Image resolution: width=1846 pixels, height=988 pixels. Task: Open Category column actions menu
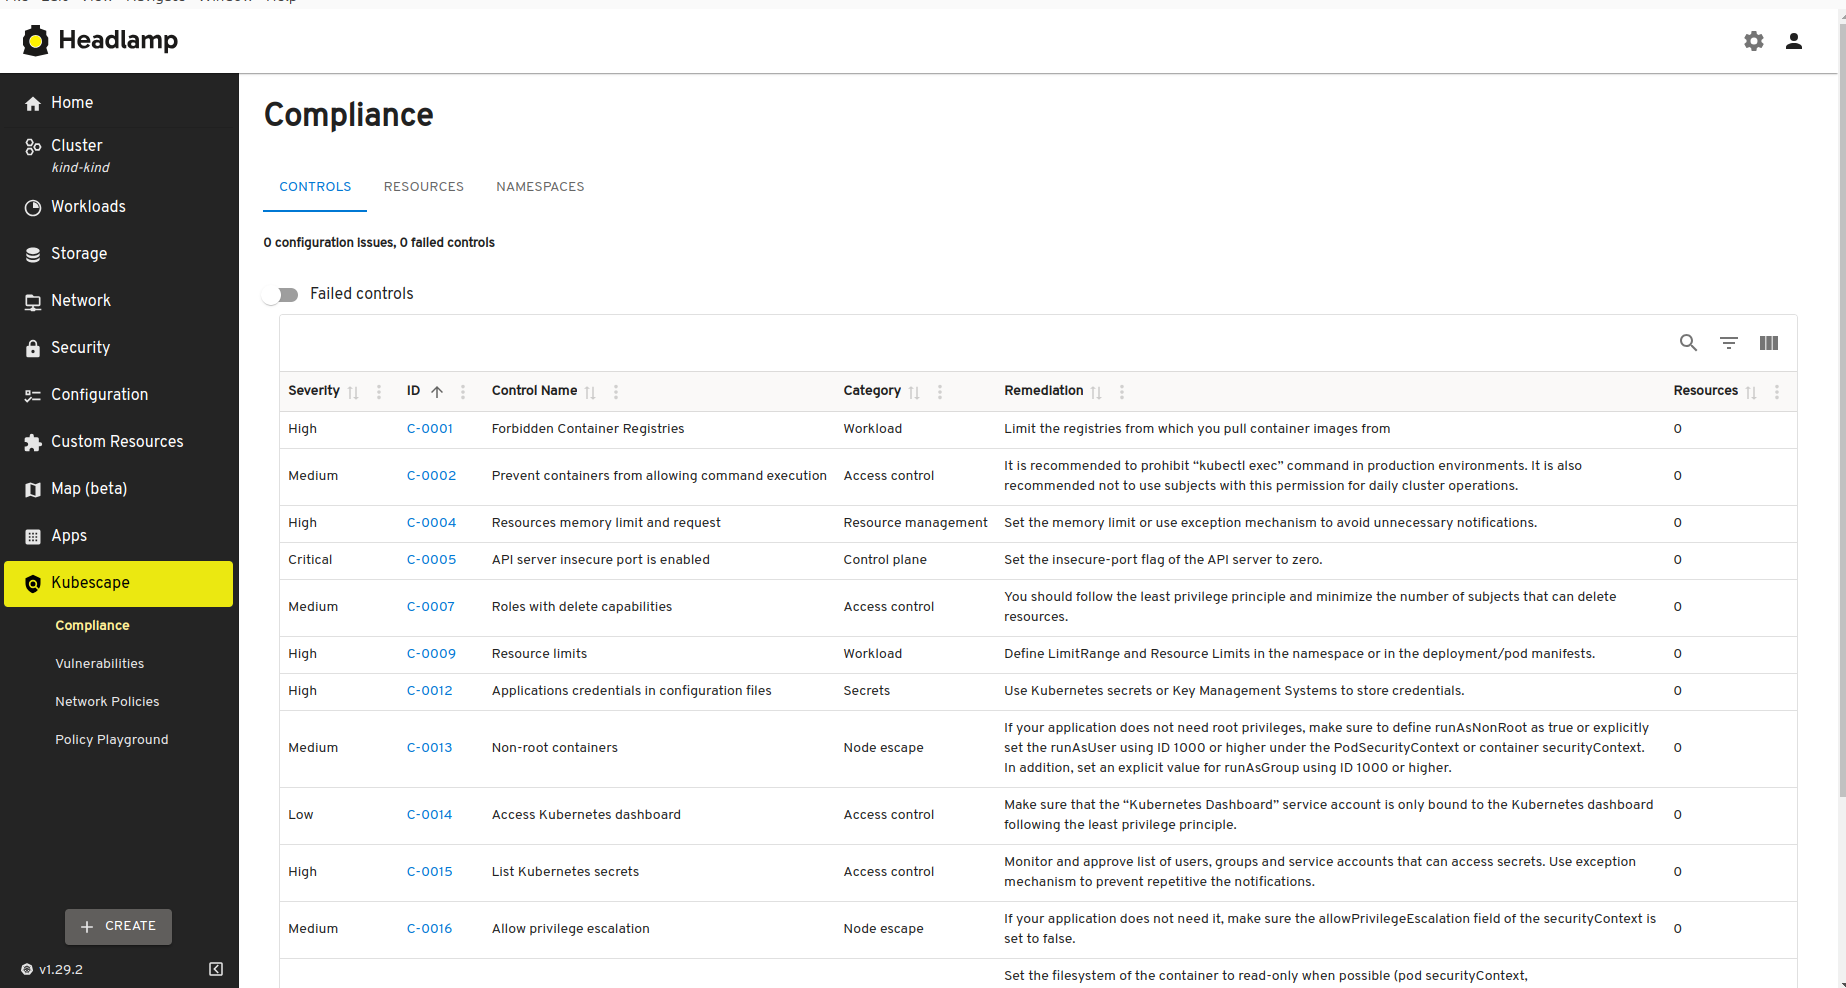click(x=940, y=392)
